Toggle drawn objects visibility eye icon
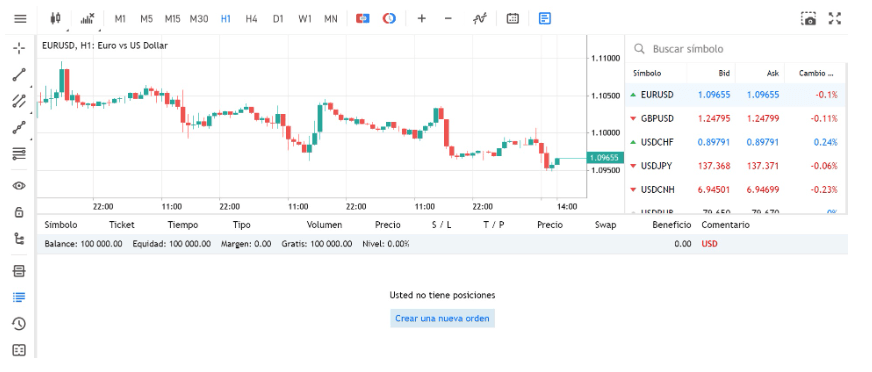Viewport: 872px width, 372px height. pyautogui.click(x=19, y=186)
